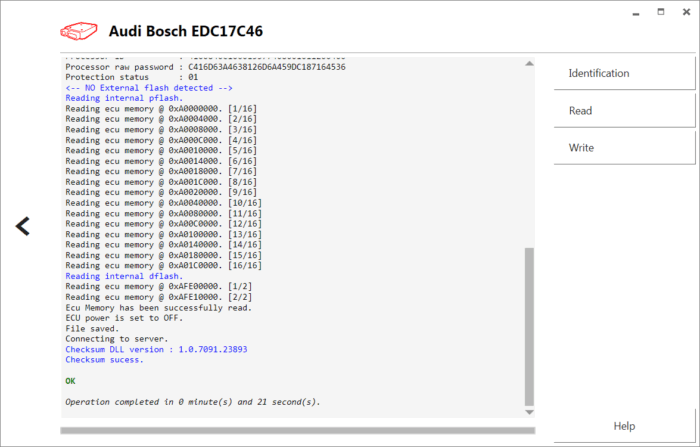This screenshot has width=700, height=447.
Task: Open the Help button
Action: click(624, 426)
